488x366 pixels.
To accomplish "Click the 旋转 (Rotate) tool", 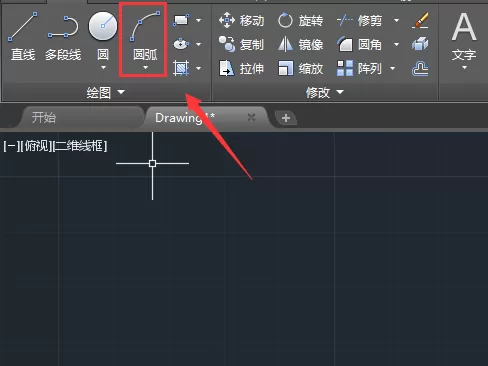I will click(x=300, y=20).
